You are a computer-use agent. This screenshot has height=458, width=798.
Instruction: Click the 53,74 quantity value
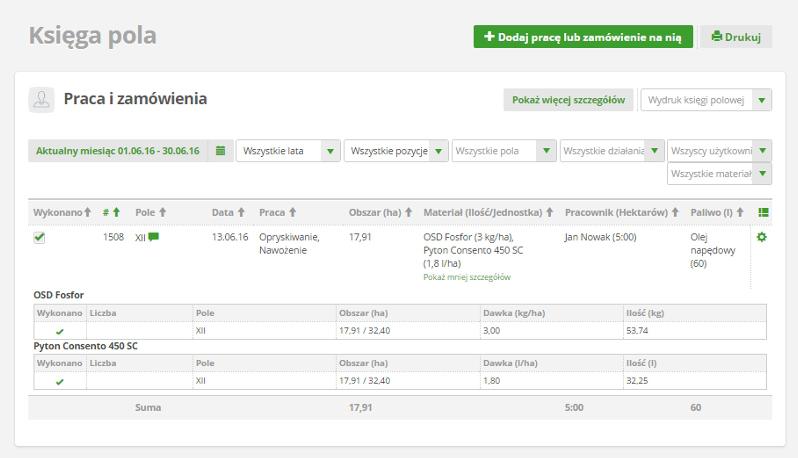coord(637,330)
